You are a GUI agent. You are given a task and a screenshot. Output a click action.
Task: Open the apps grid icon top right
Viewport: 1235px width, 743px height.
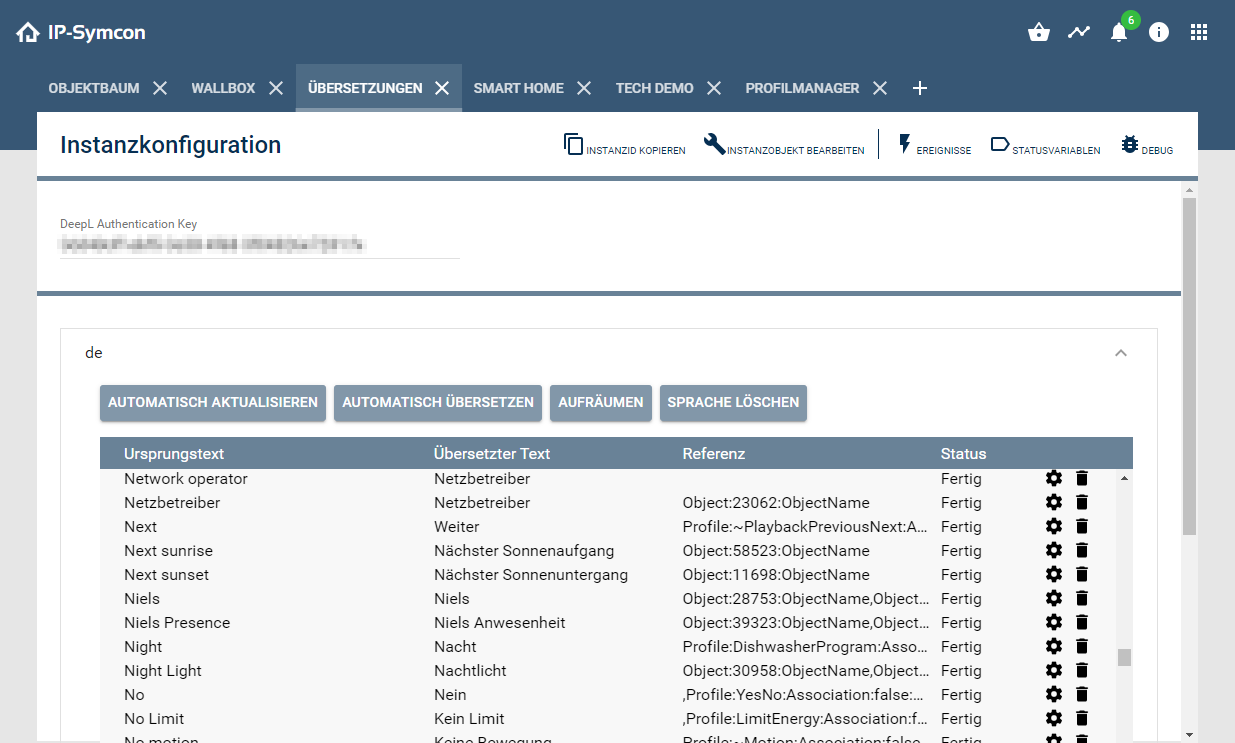[x=1198, y=32]
